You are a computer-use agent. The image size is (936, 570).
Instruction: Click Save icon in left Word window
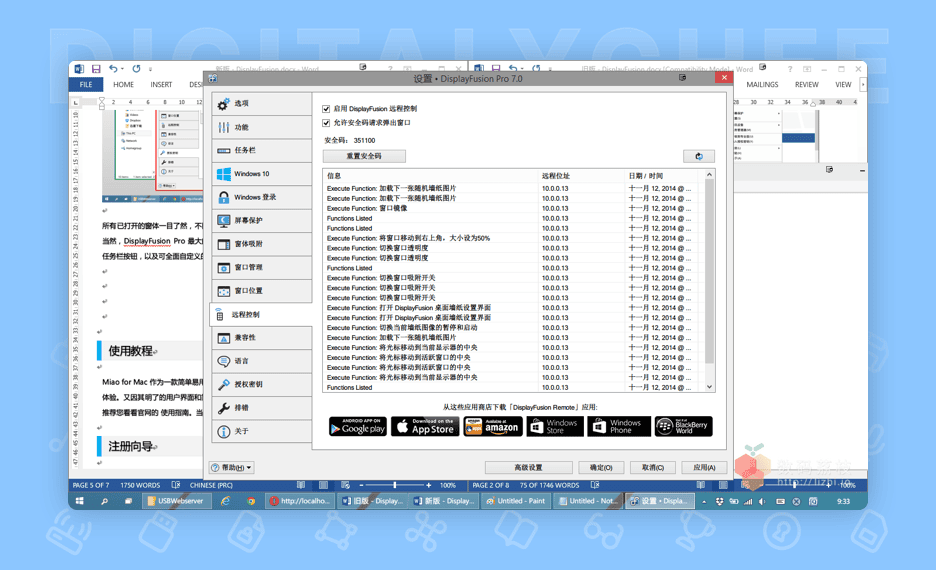[96, 69]
